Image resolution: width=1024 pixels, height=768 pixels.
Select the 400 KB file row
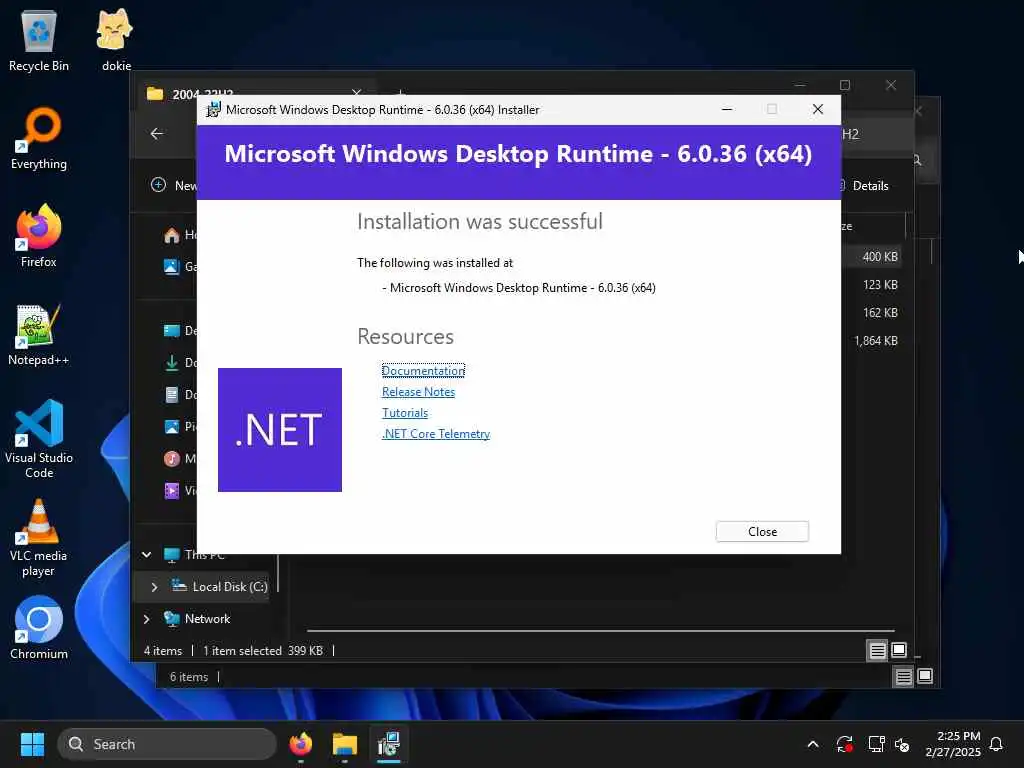tap(871, 257)
